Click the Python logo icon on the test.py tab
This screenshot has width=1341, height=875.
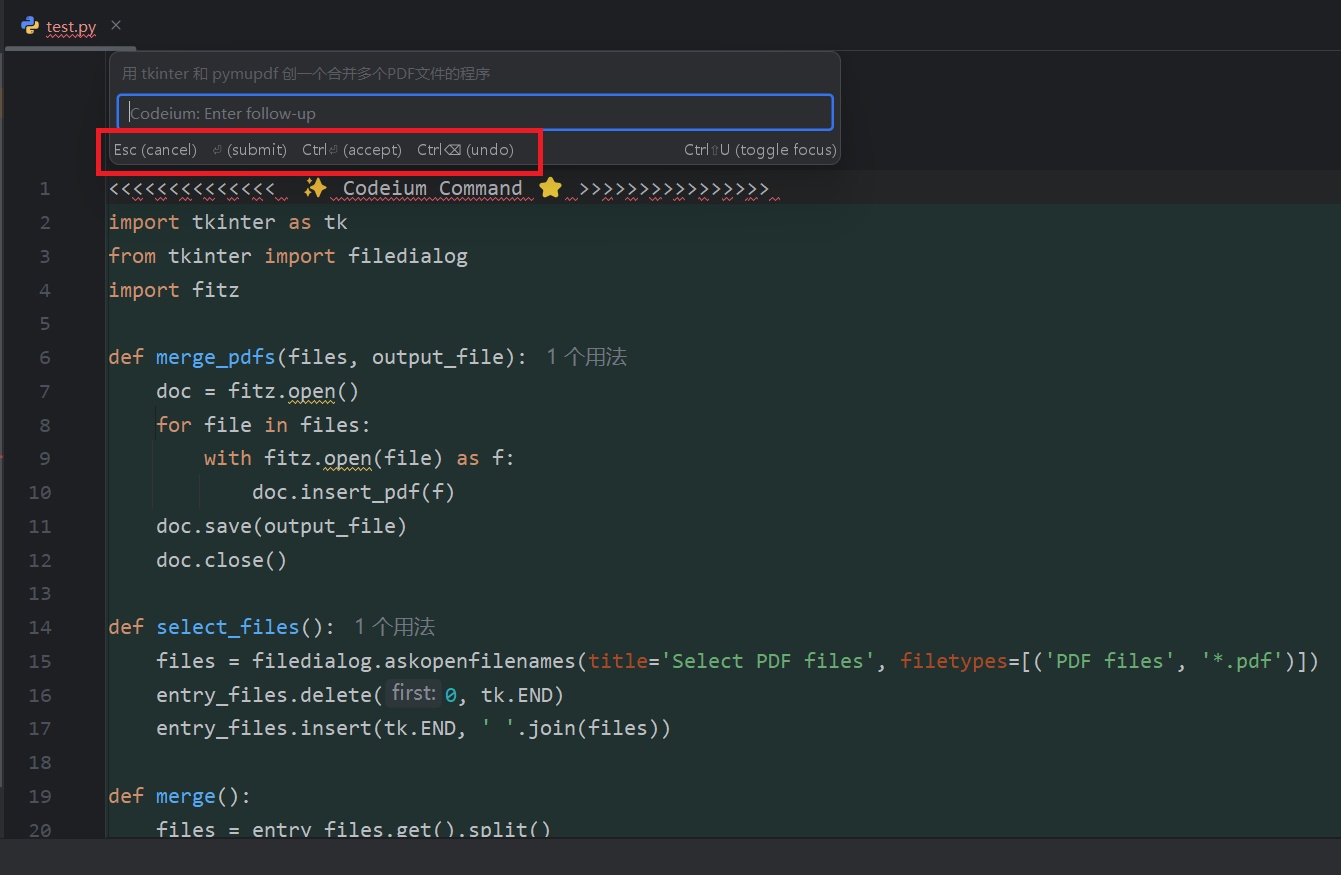30,25
